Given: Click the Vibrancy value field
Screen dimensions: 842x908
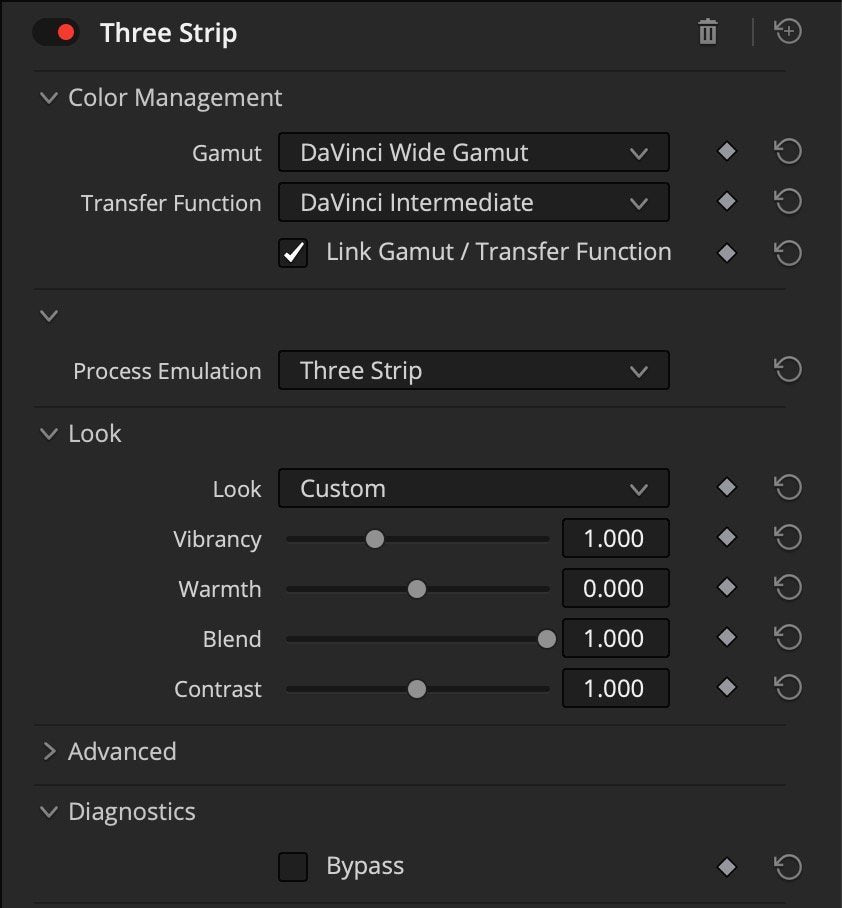Looking at the screenshot, I should coord(616,539).
